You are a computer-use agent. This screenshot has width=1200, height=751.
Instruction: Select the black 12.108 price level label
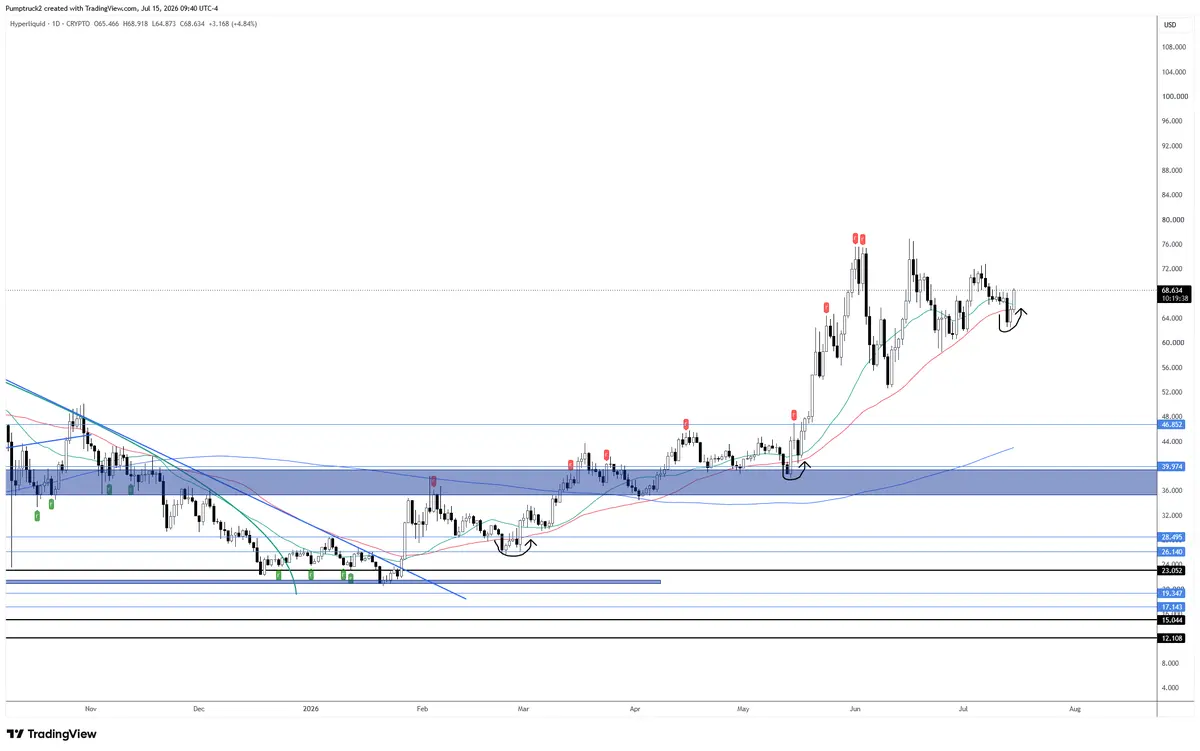tap(1172, 638)
